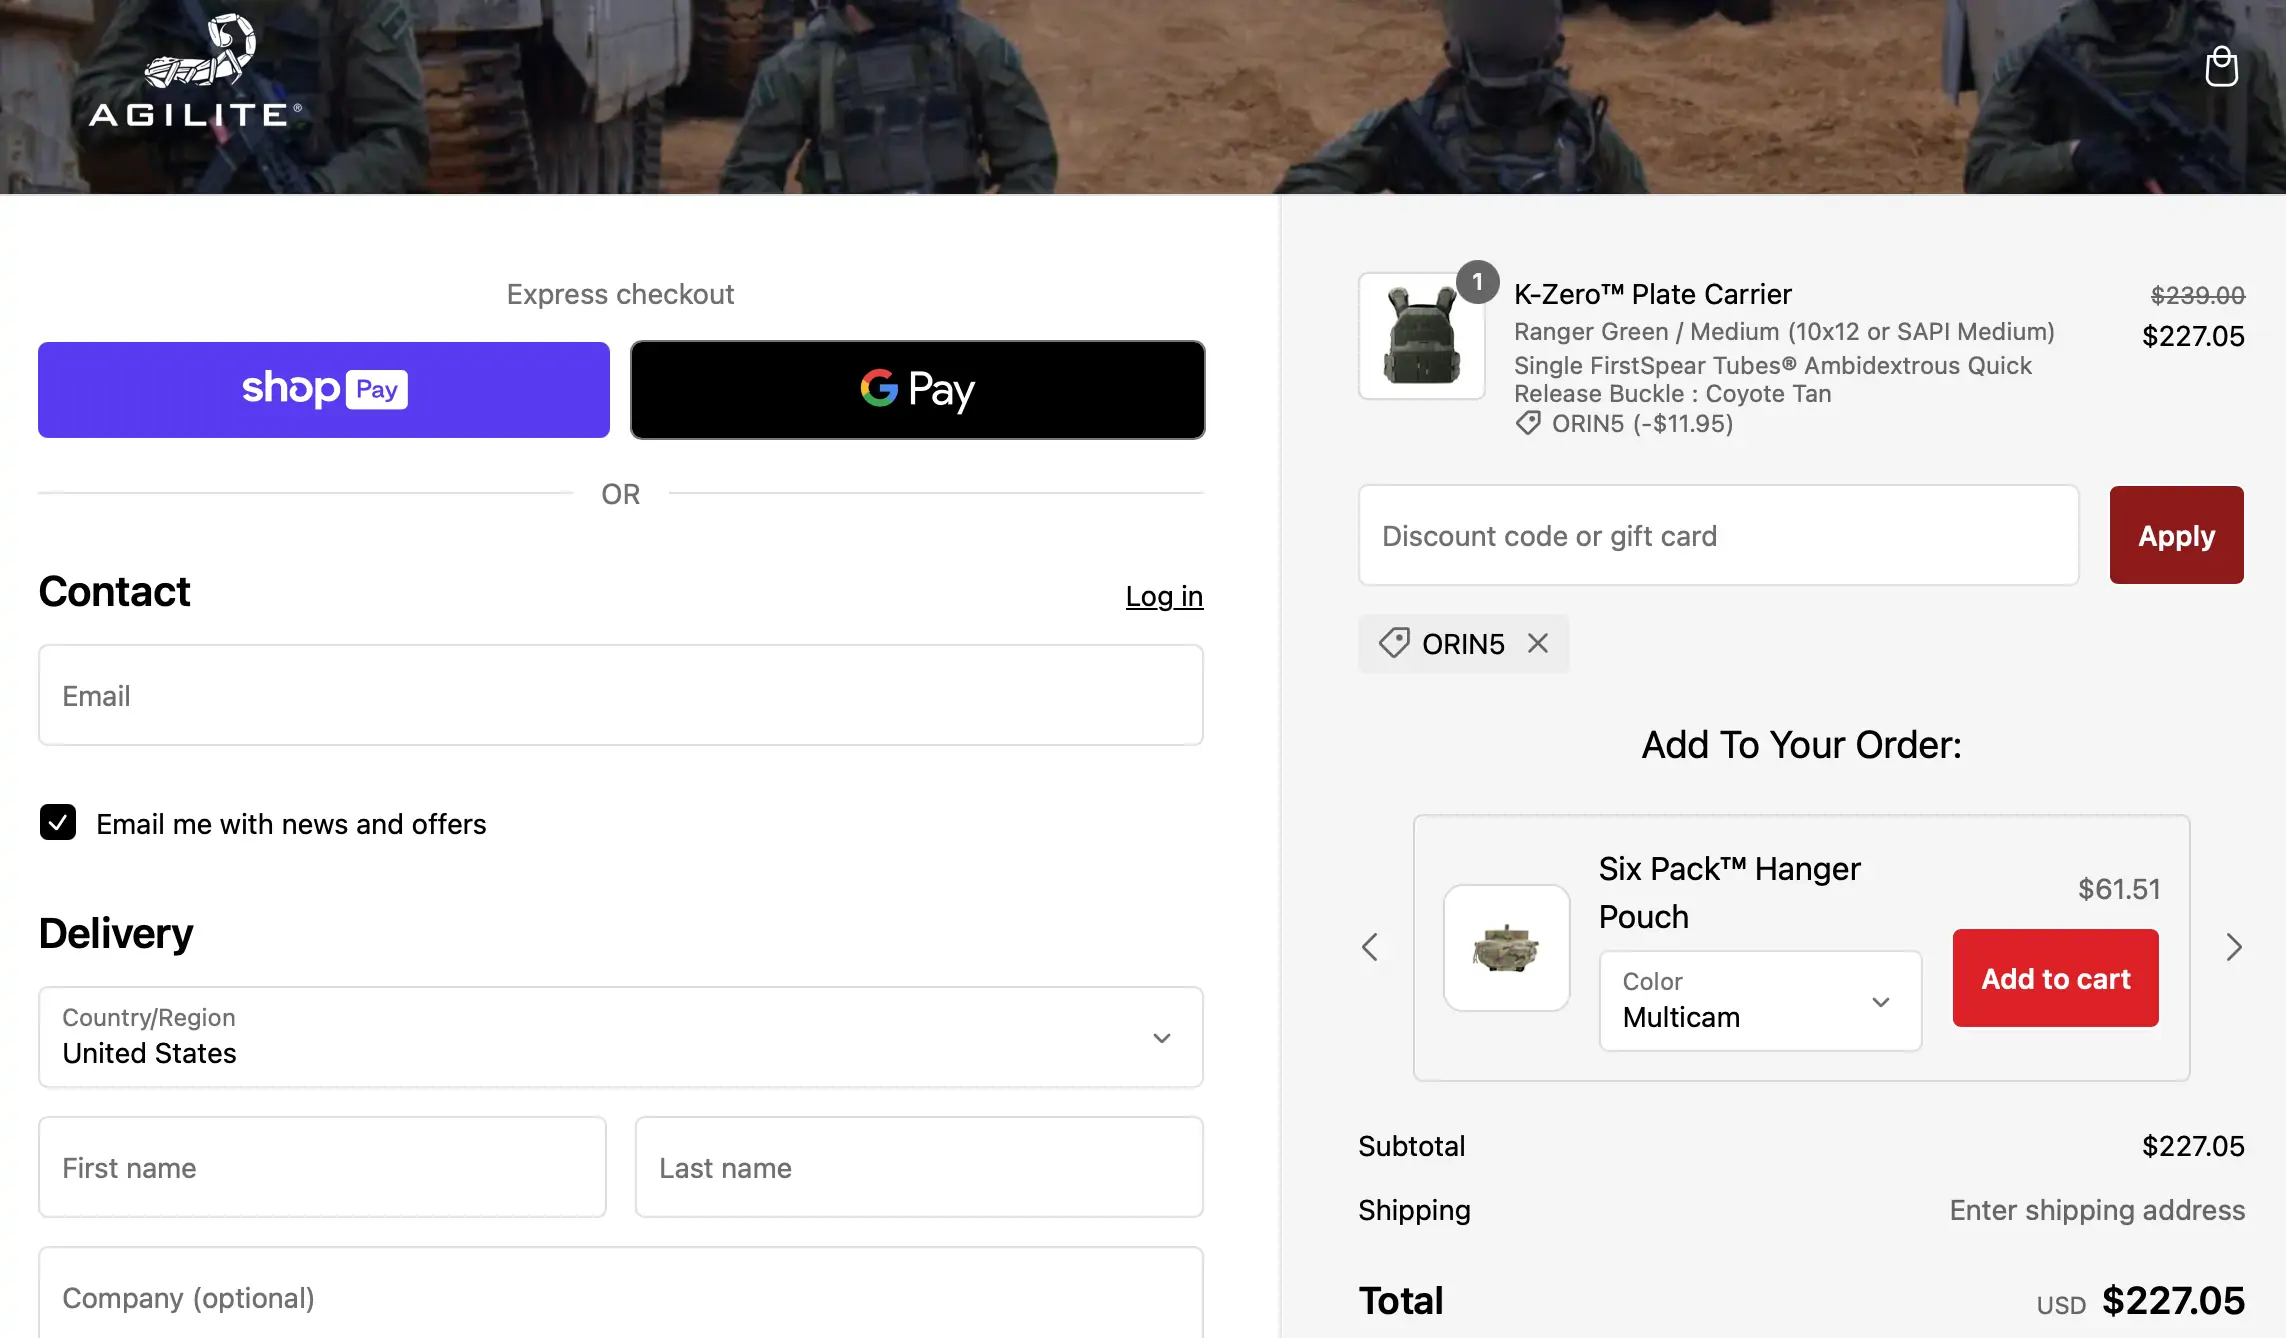Click the Log in link

point(1164,596)
